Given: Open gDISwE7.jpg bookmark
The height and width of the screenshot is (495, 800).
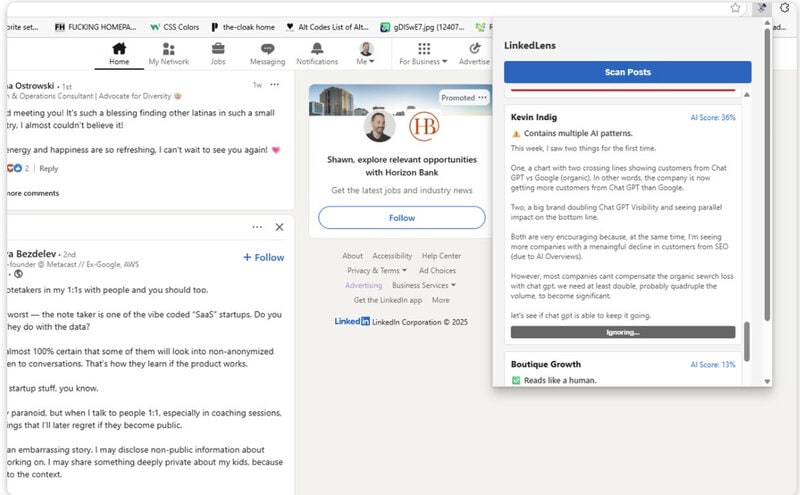Looking at the screenshot, I should click(422, 27).
